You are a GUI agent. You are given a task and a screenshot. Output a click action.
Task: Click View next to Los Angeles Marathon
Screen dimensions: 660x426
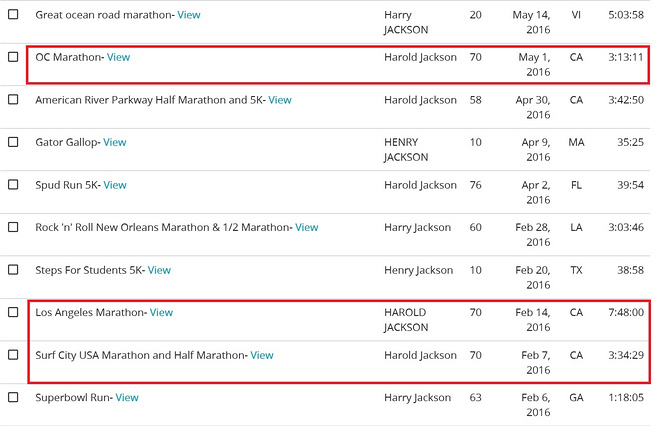click(x=161, y=312)
